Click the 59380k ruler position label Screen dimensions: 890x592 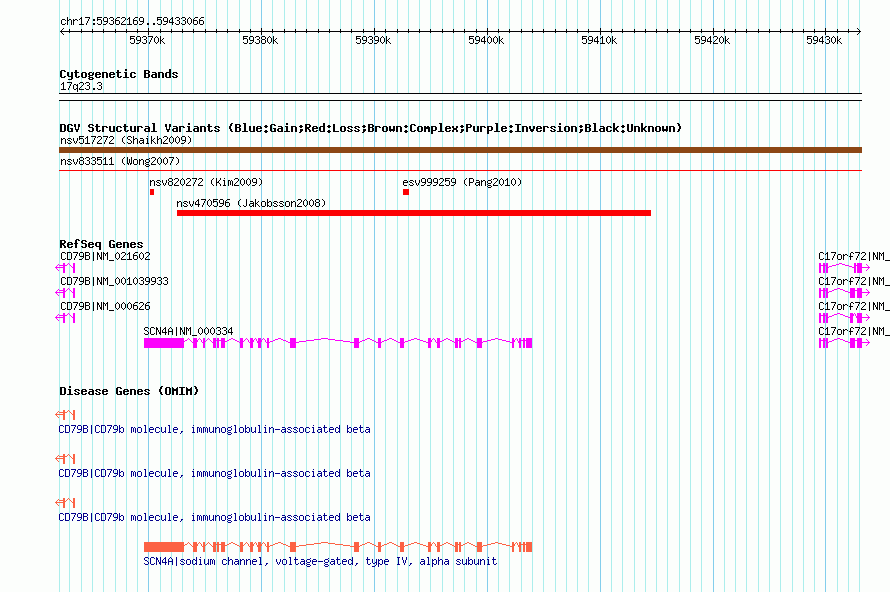(260, 40)
